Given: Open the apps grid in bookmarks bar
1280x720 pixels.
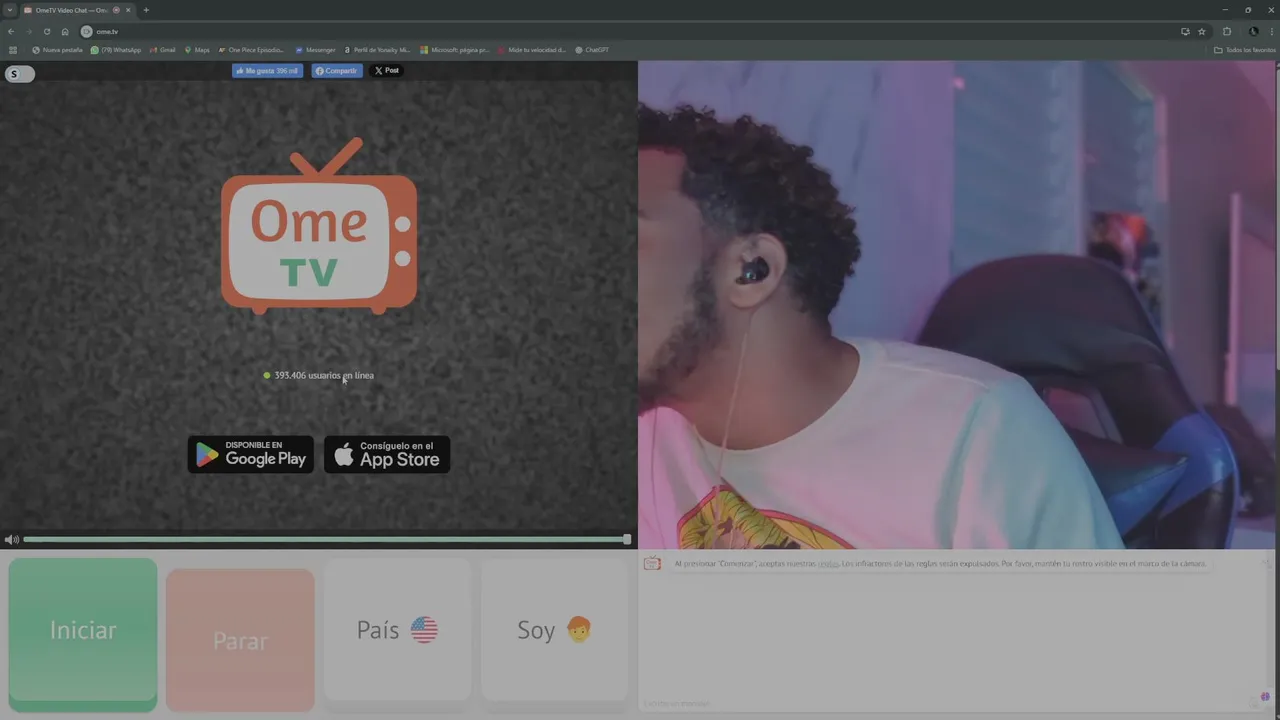Looking at the screenshot, I should (13, 50).
